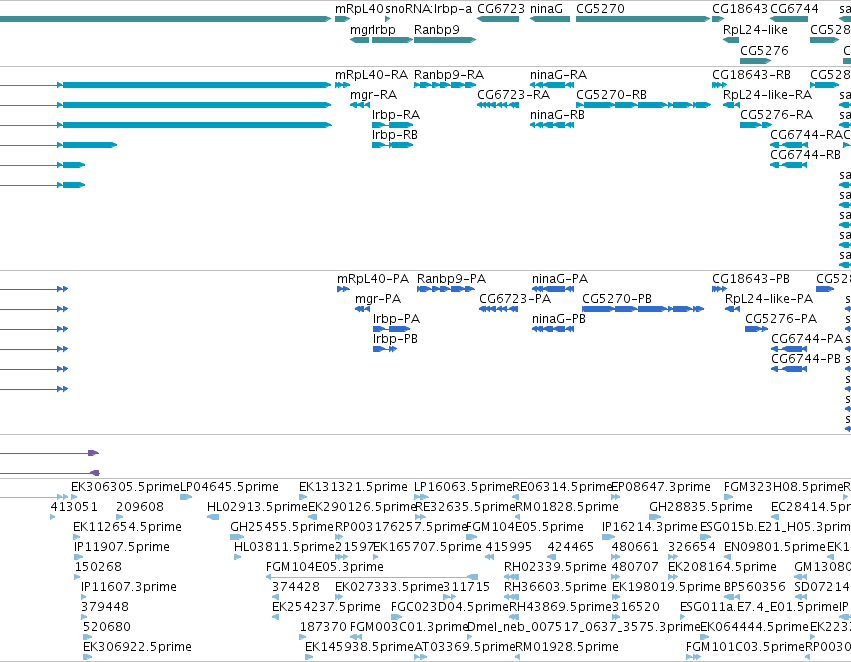Select the LP04645.5prime EST label
Viewport: 851px width, 662px height.
(x=229, y=486)
